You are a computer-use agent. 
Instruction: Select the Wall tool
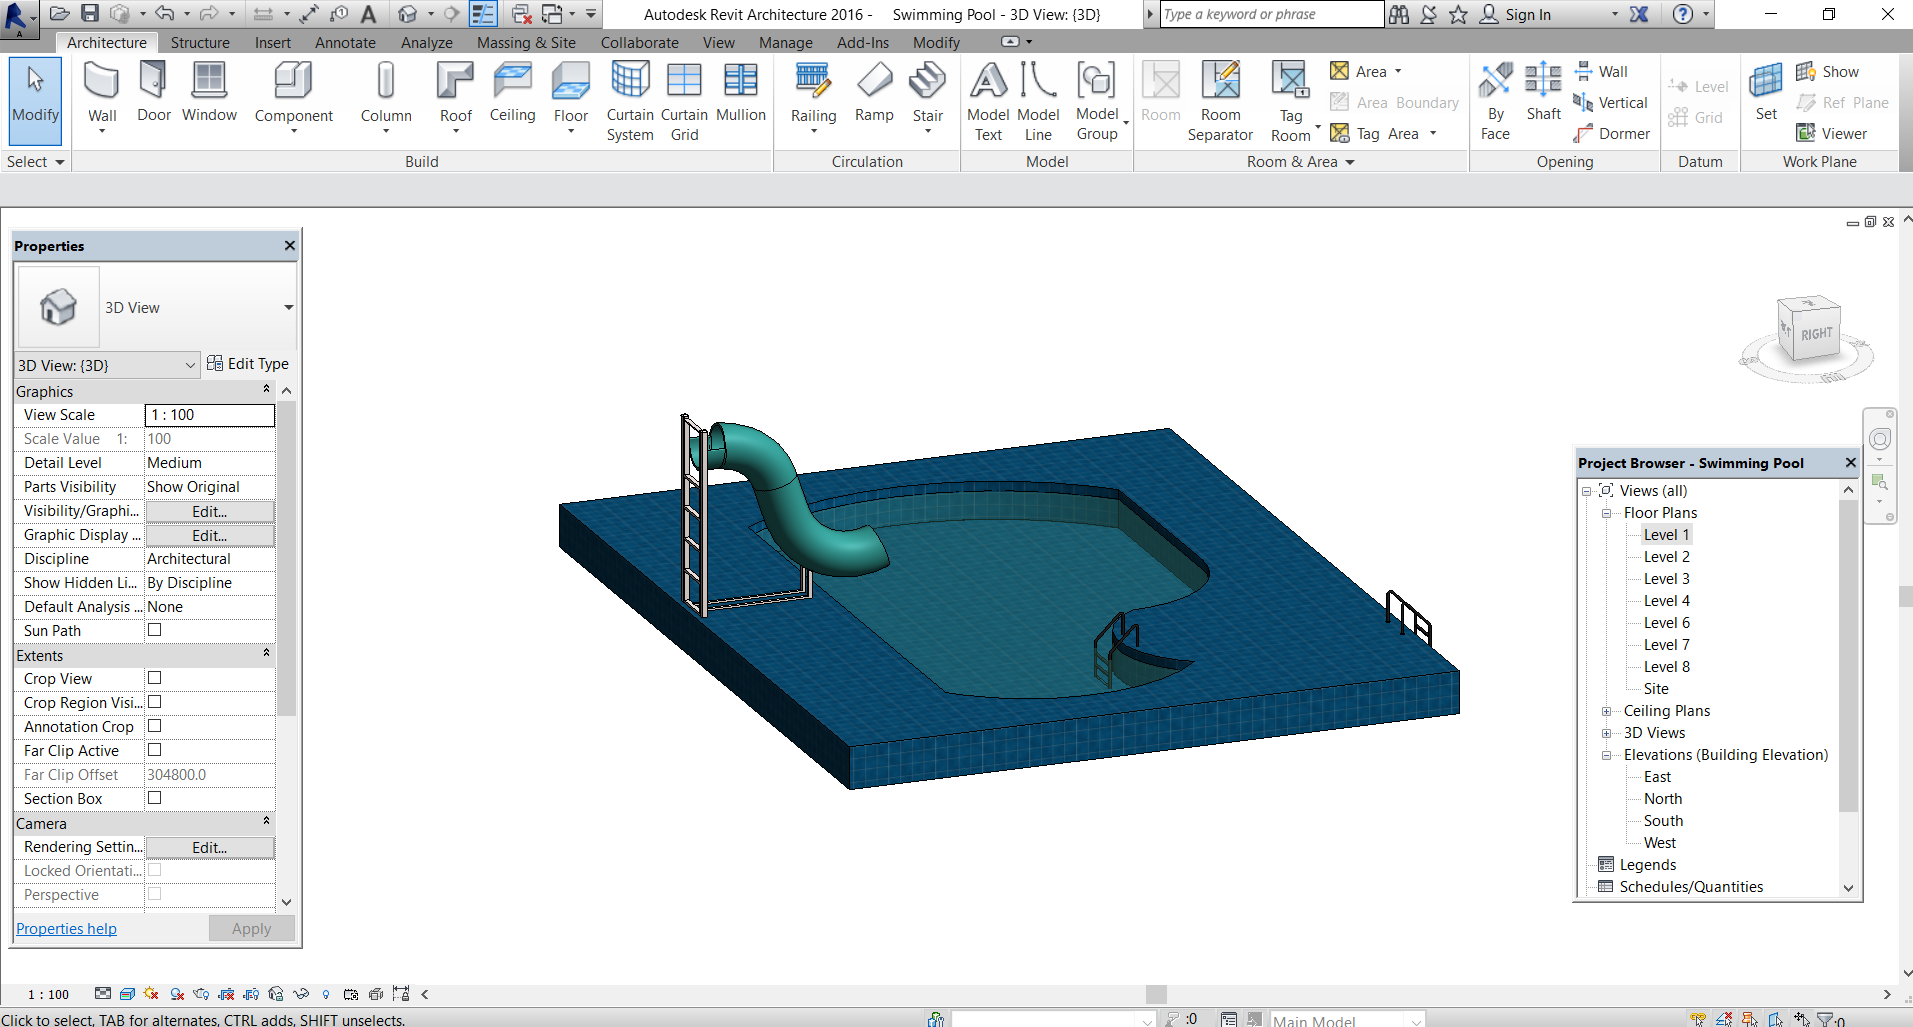point(101,95)
